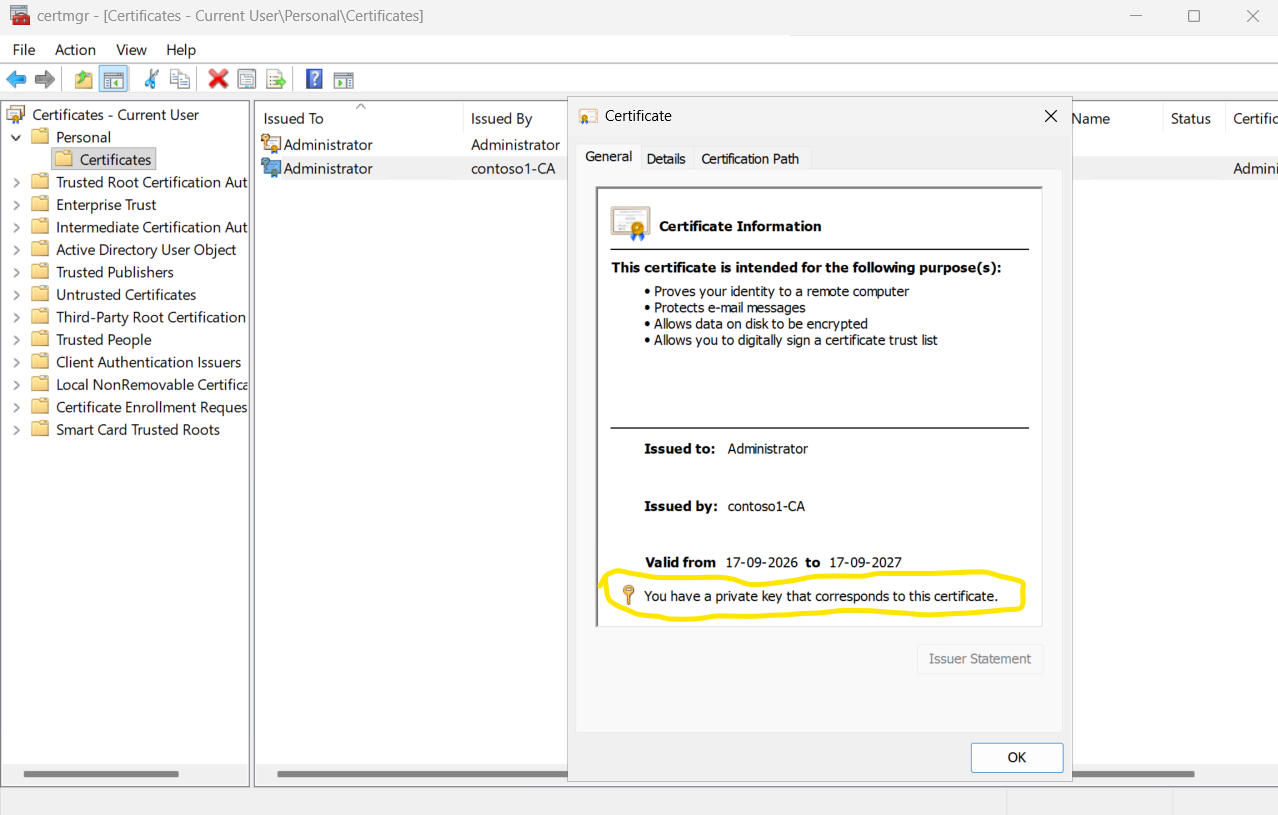1278x815 pixels.
Task: Open the View menu
Action: coord(131,49)
